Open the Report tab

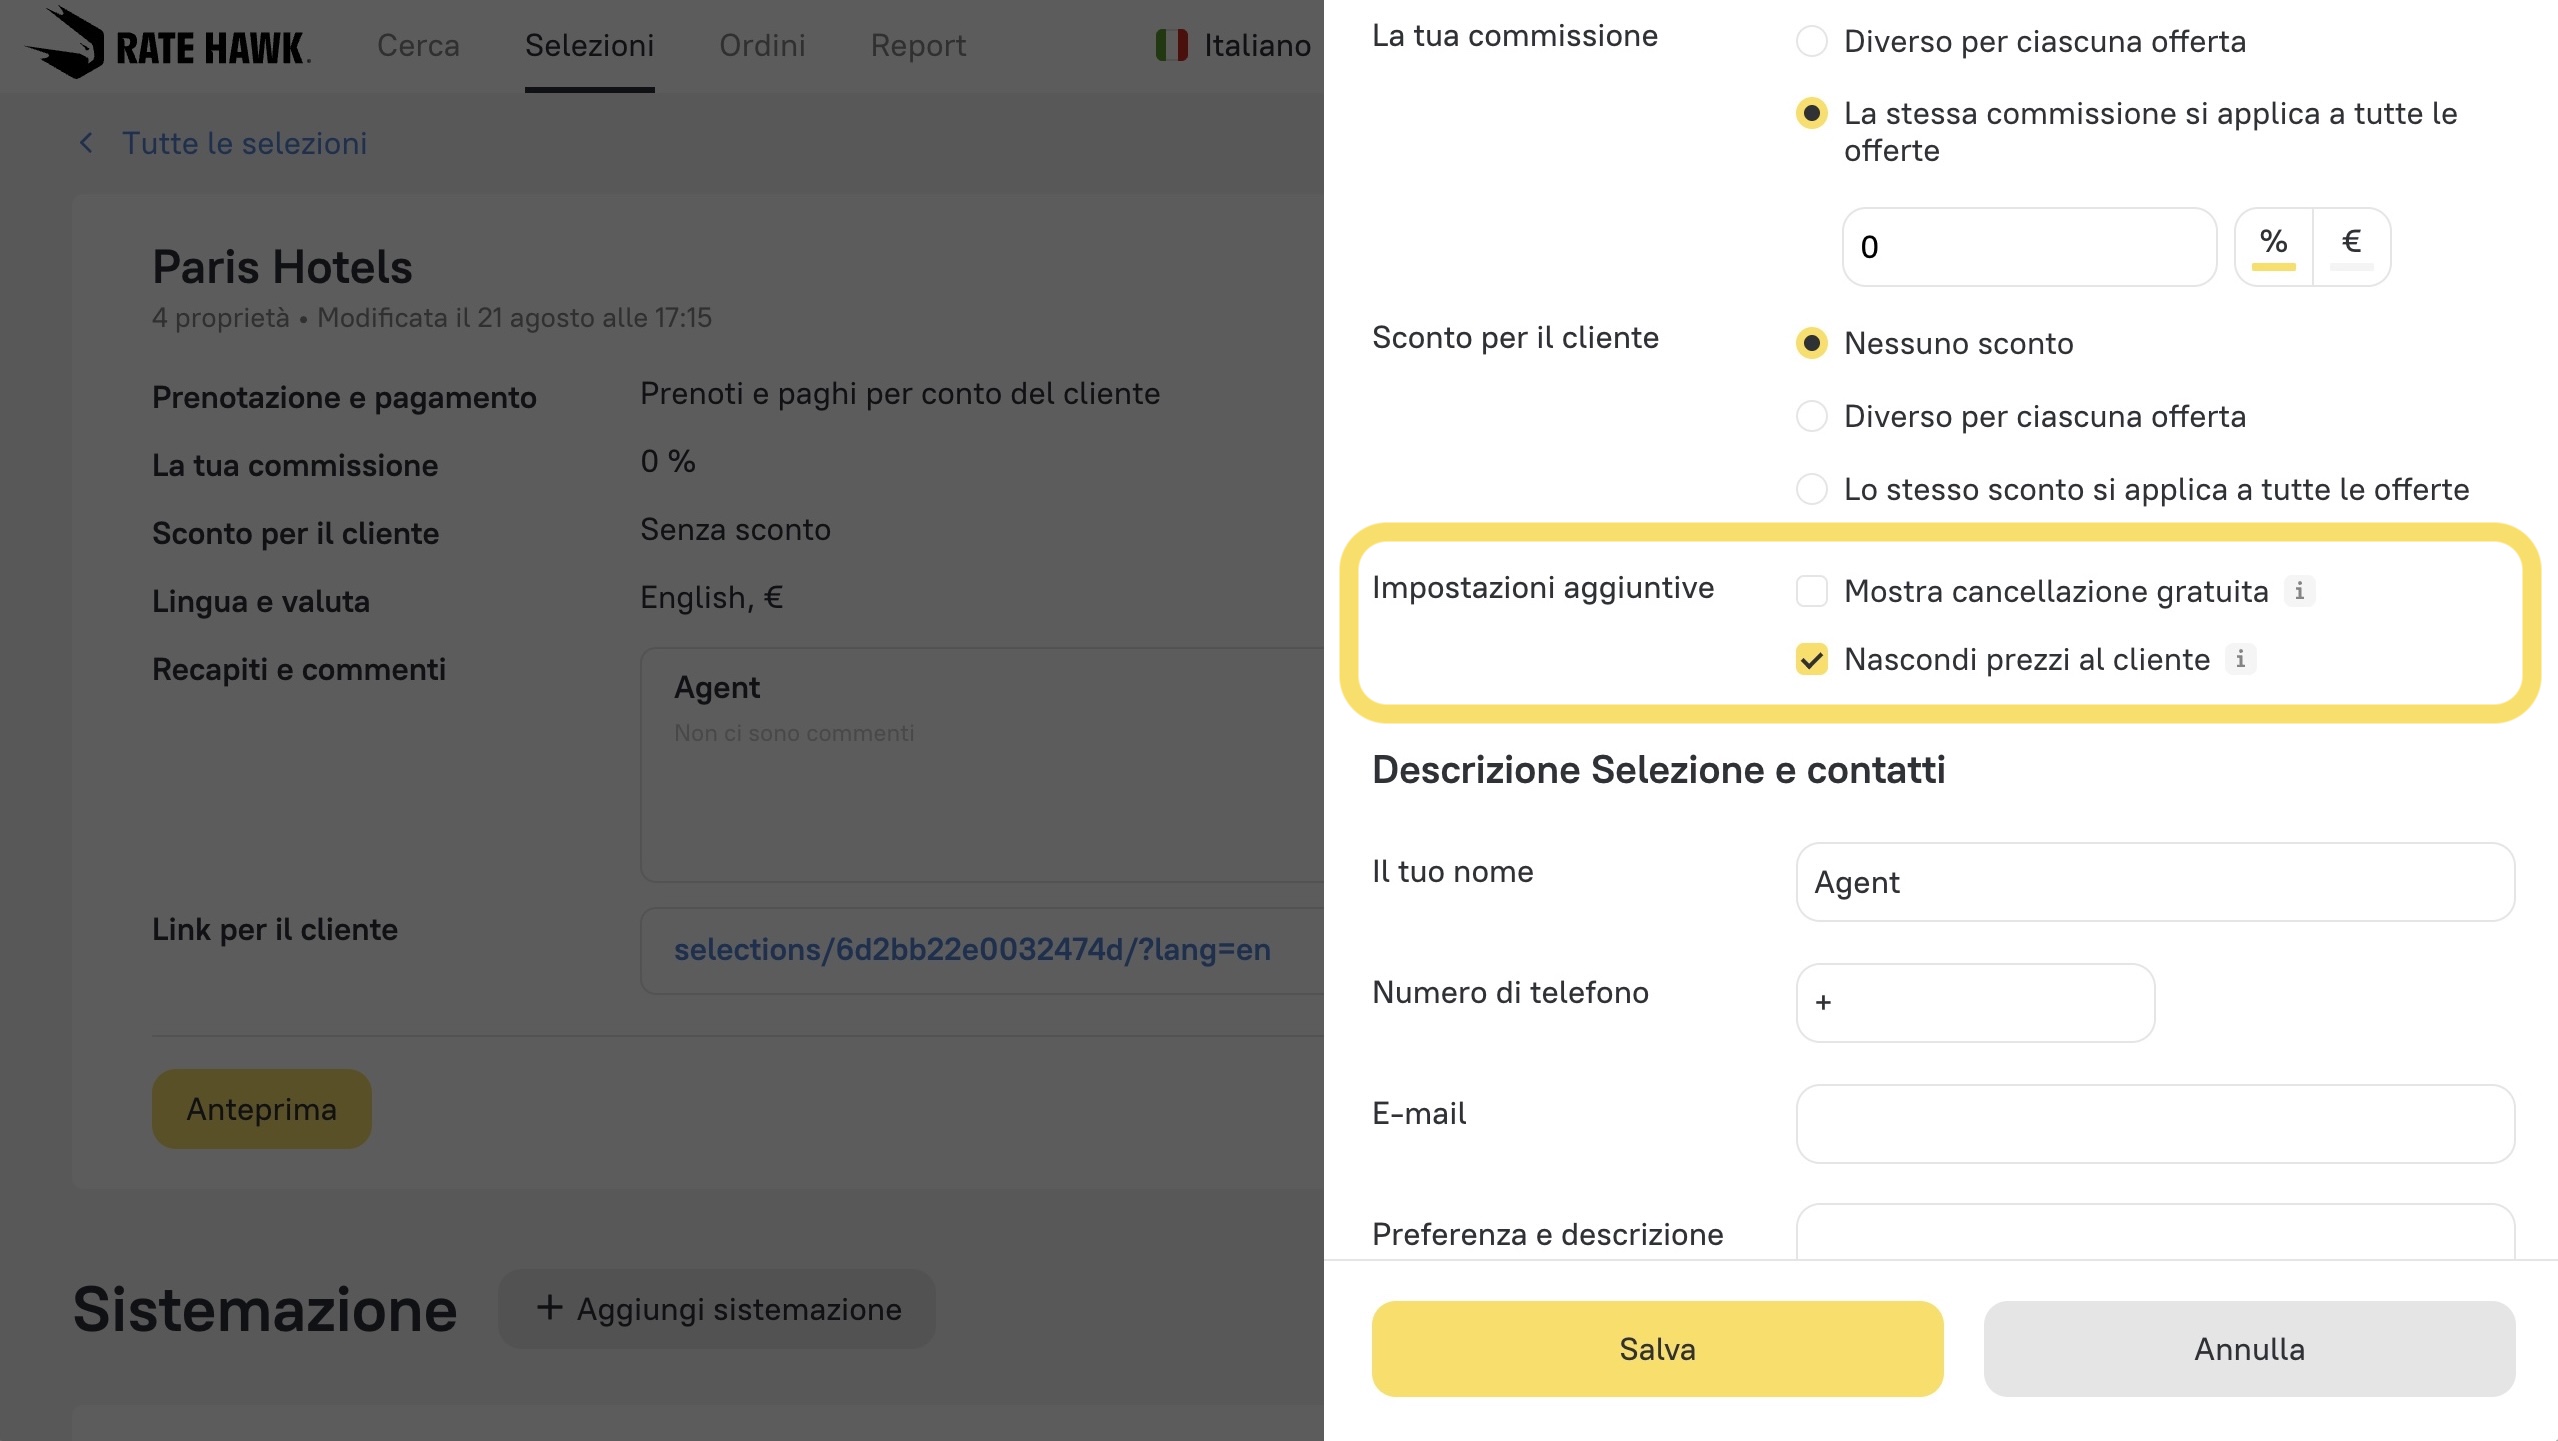point(918,45)
